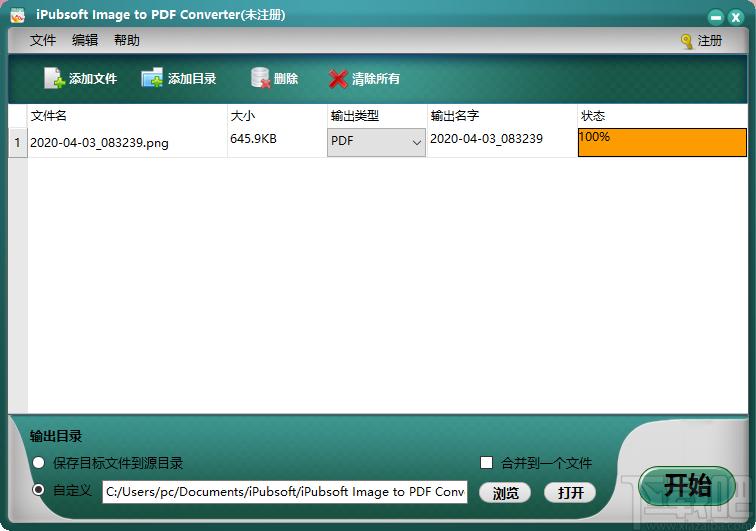This screenshot has width=756, height=531.
Task: Click the Clear All (清除所有) icon
Action: (x=338, y=78)
